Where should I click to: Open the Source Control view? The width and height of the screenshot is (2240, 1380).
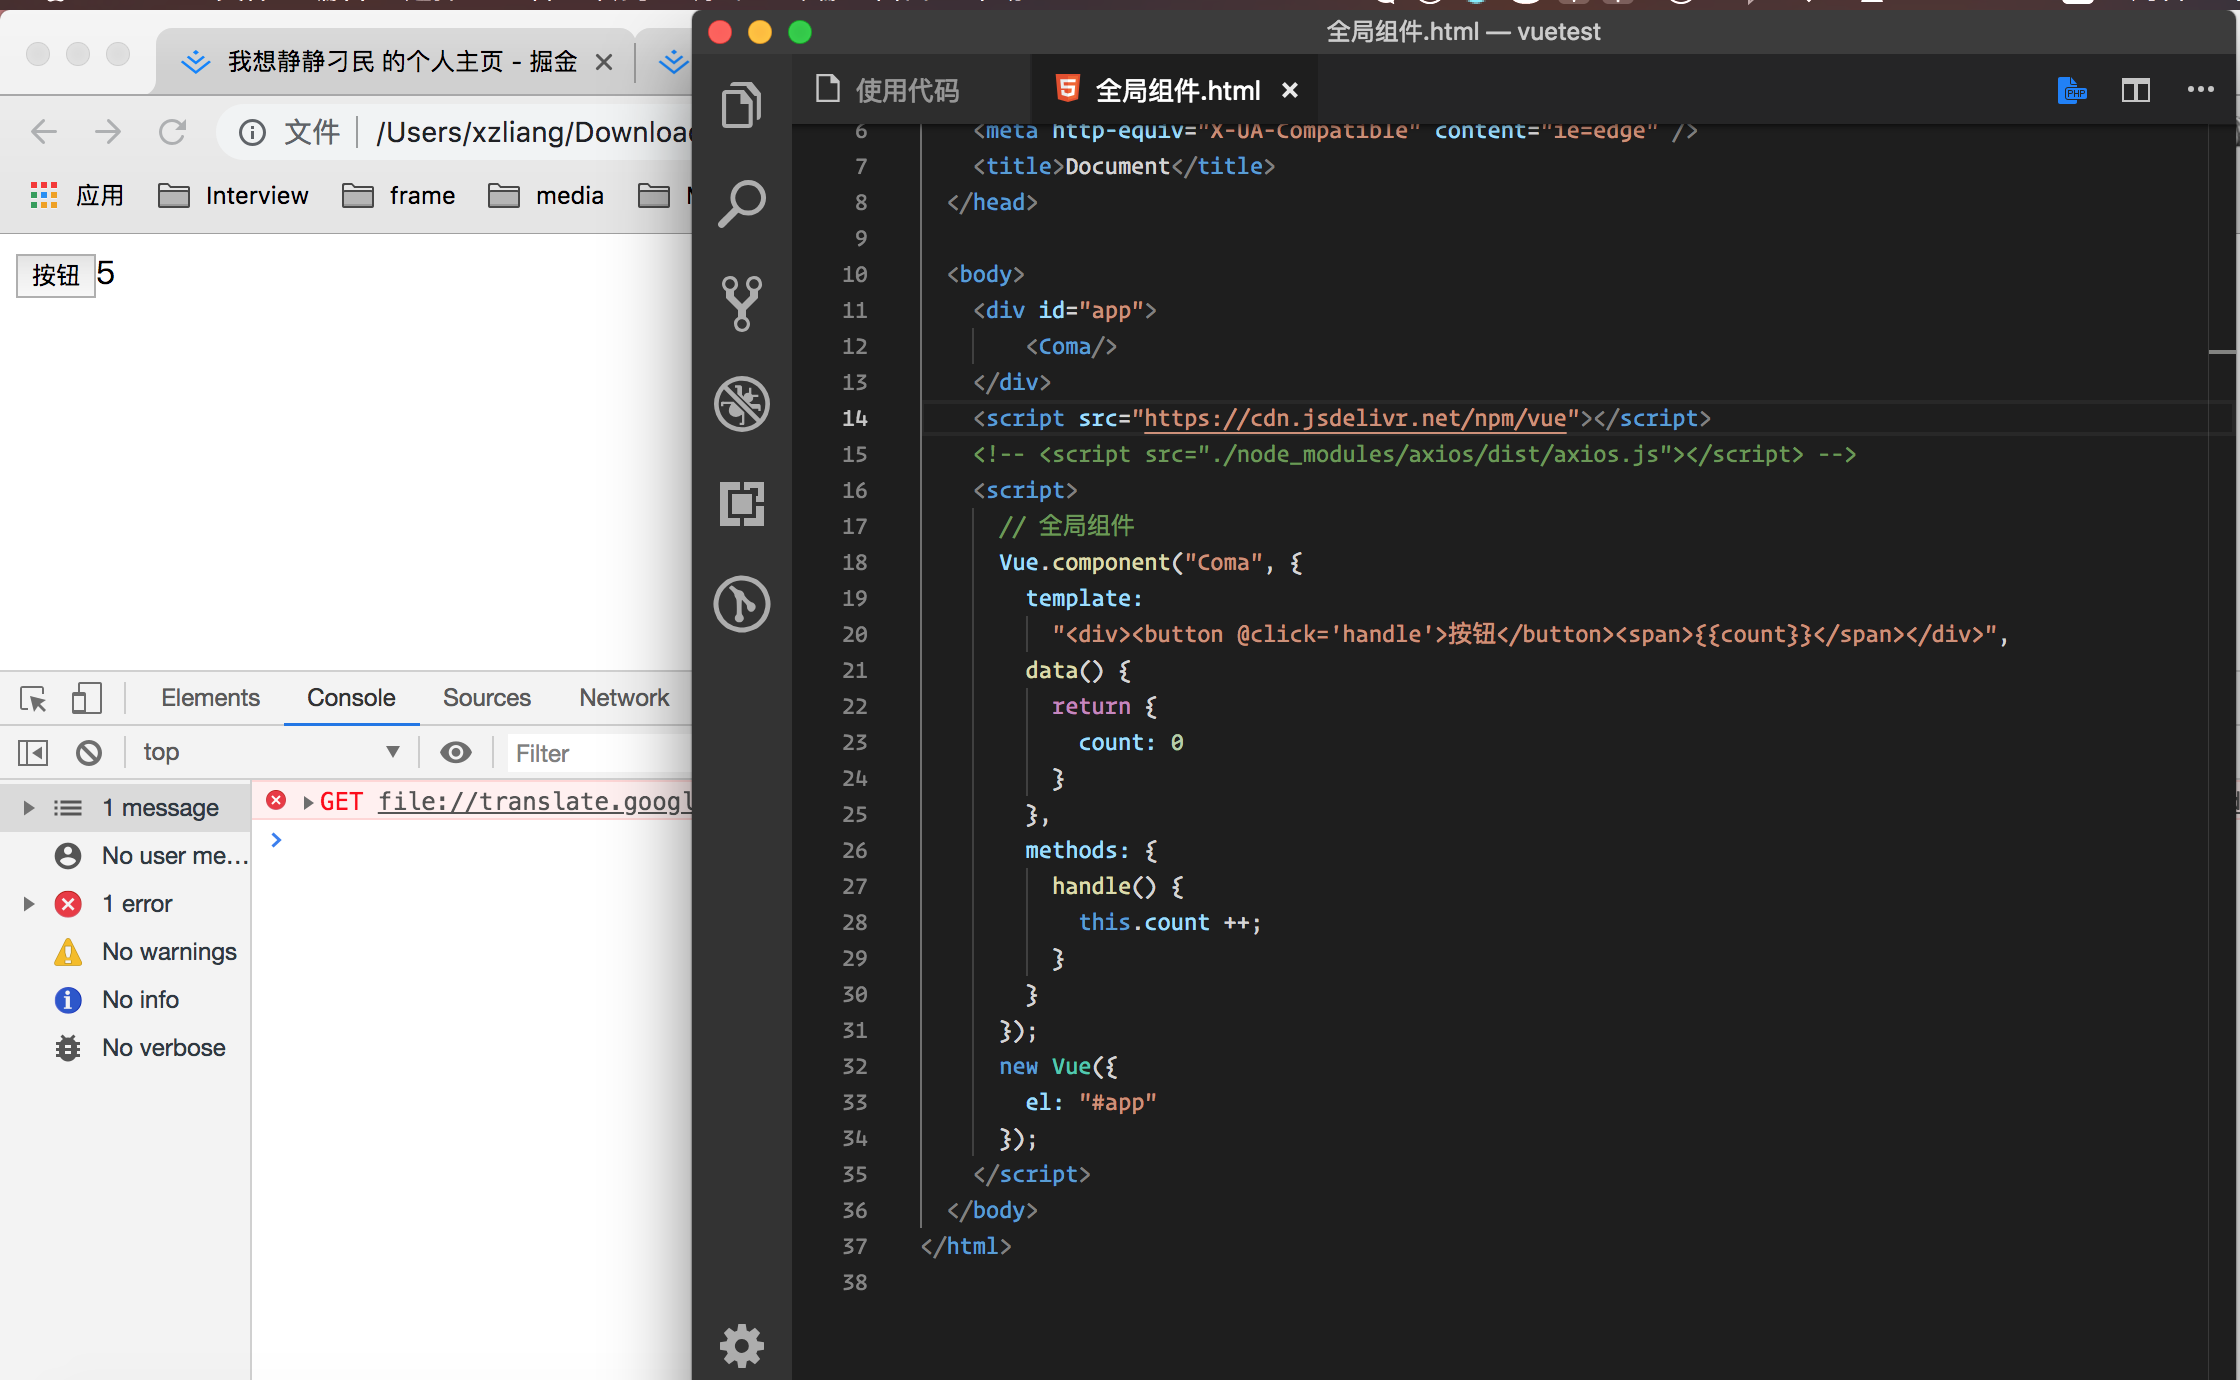[x=741, y=303]
